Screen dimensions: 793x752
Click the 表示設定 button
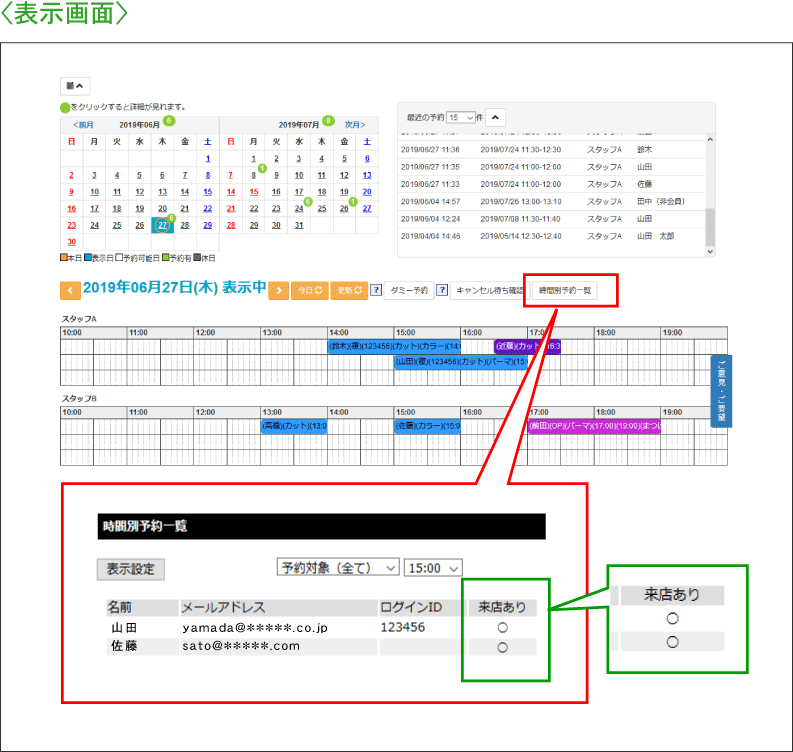coord(131,569)
